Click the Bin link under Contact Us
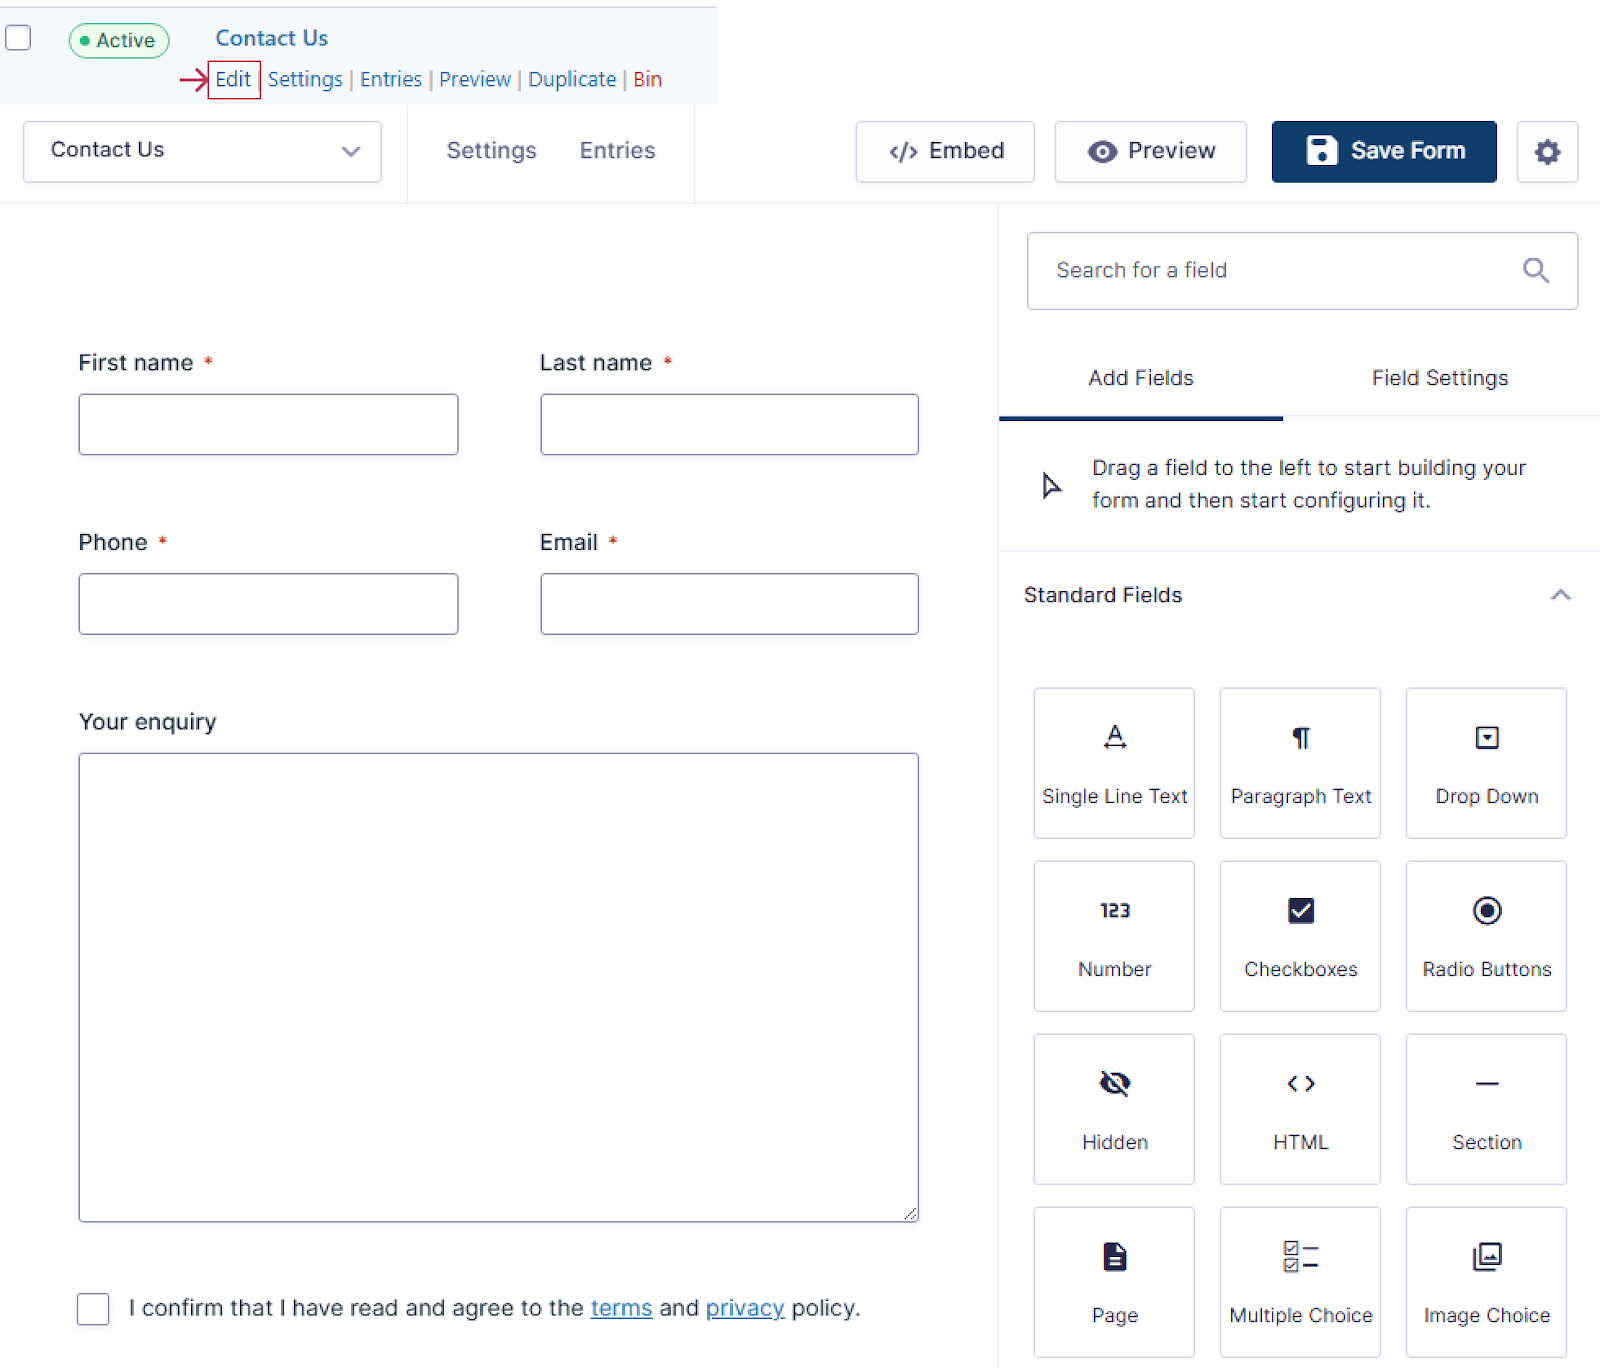This screenshot has height=1368, width=1600. click(647, 79)
